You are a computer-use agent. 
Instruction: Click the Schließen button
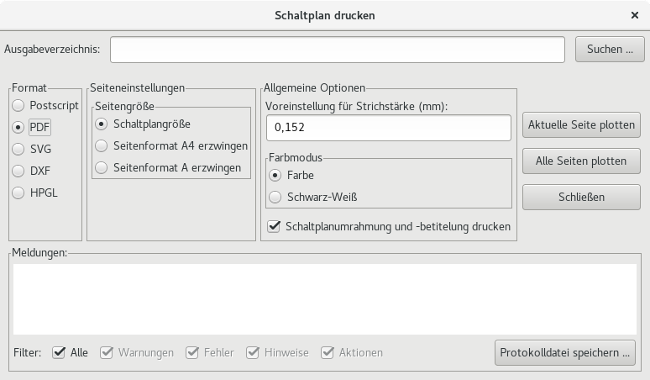click(x=581, y=197)
